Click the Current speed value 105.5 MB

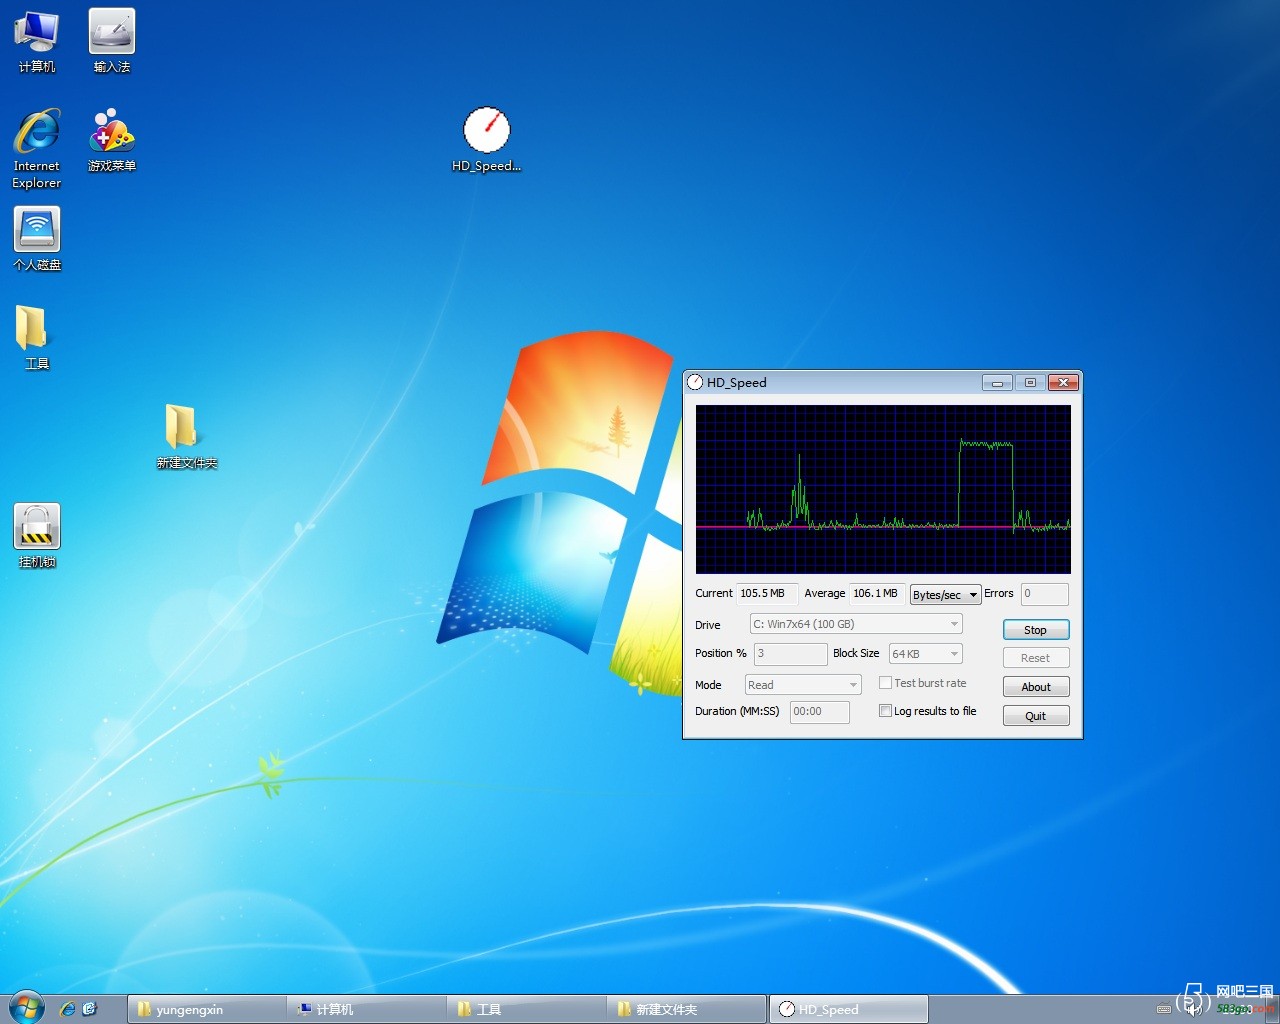coord(767,594)
